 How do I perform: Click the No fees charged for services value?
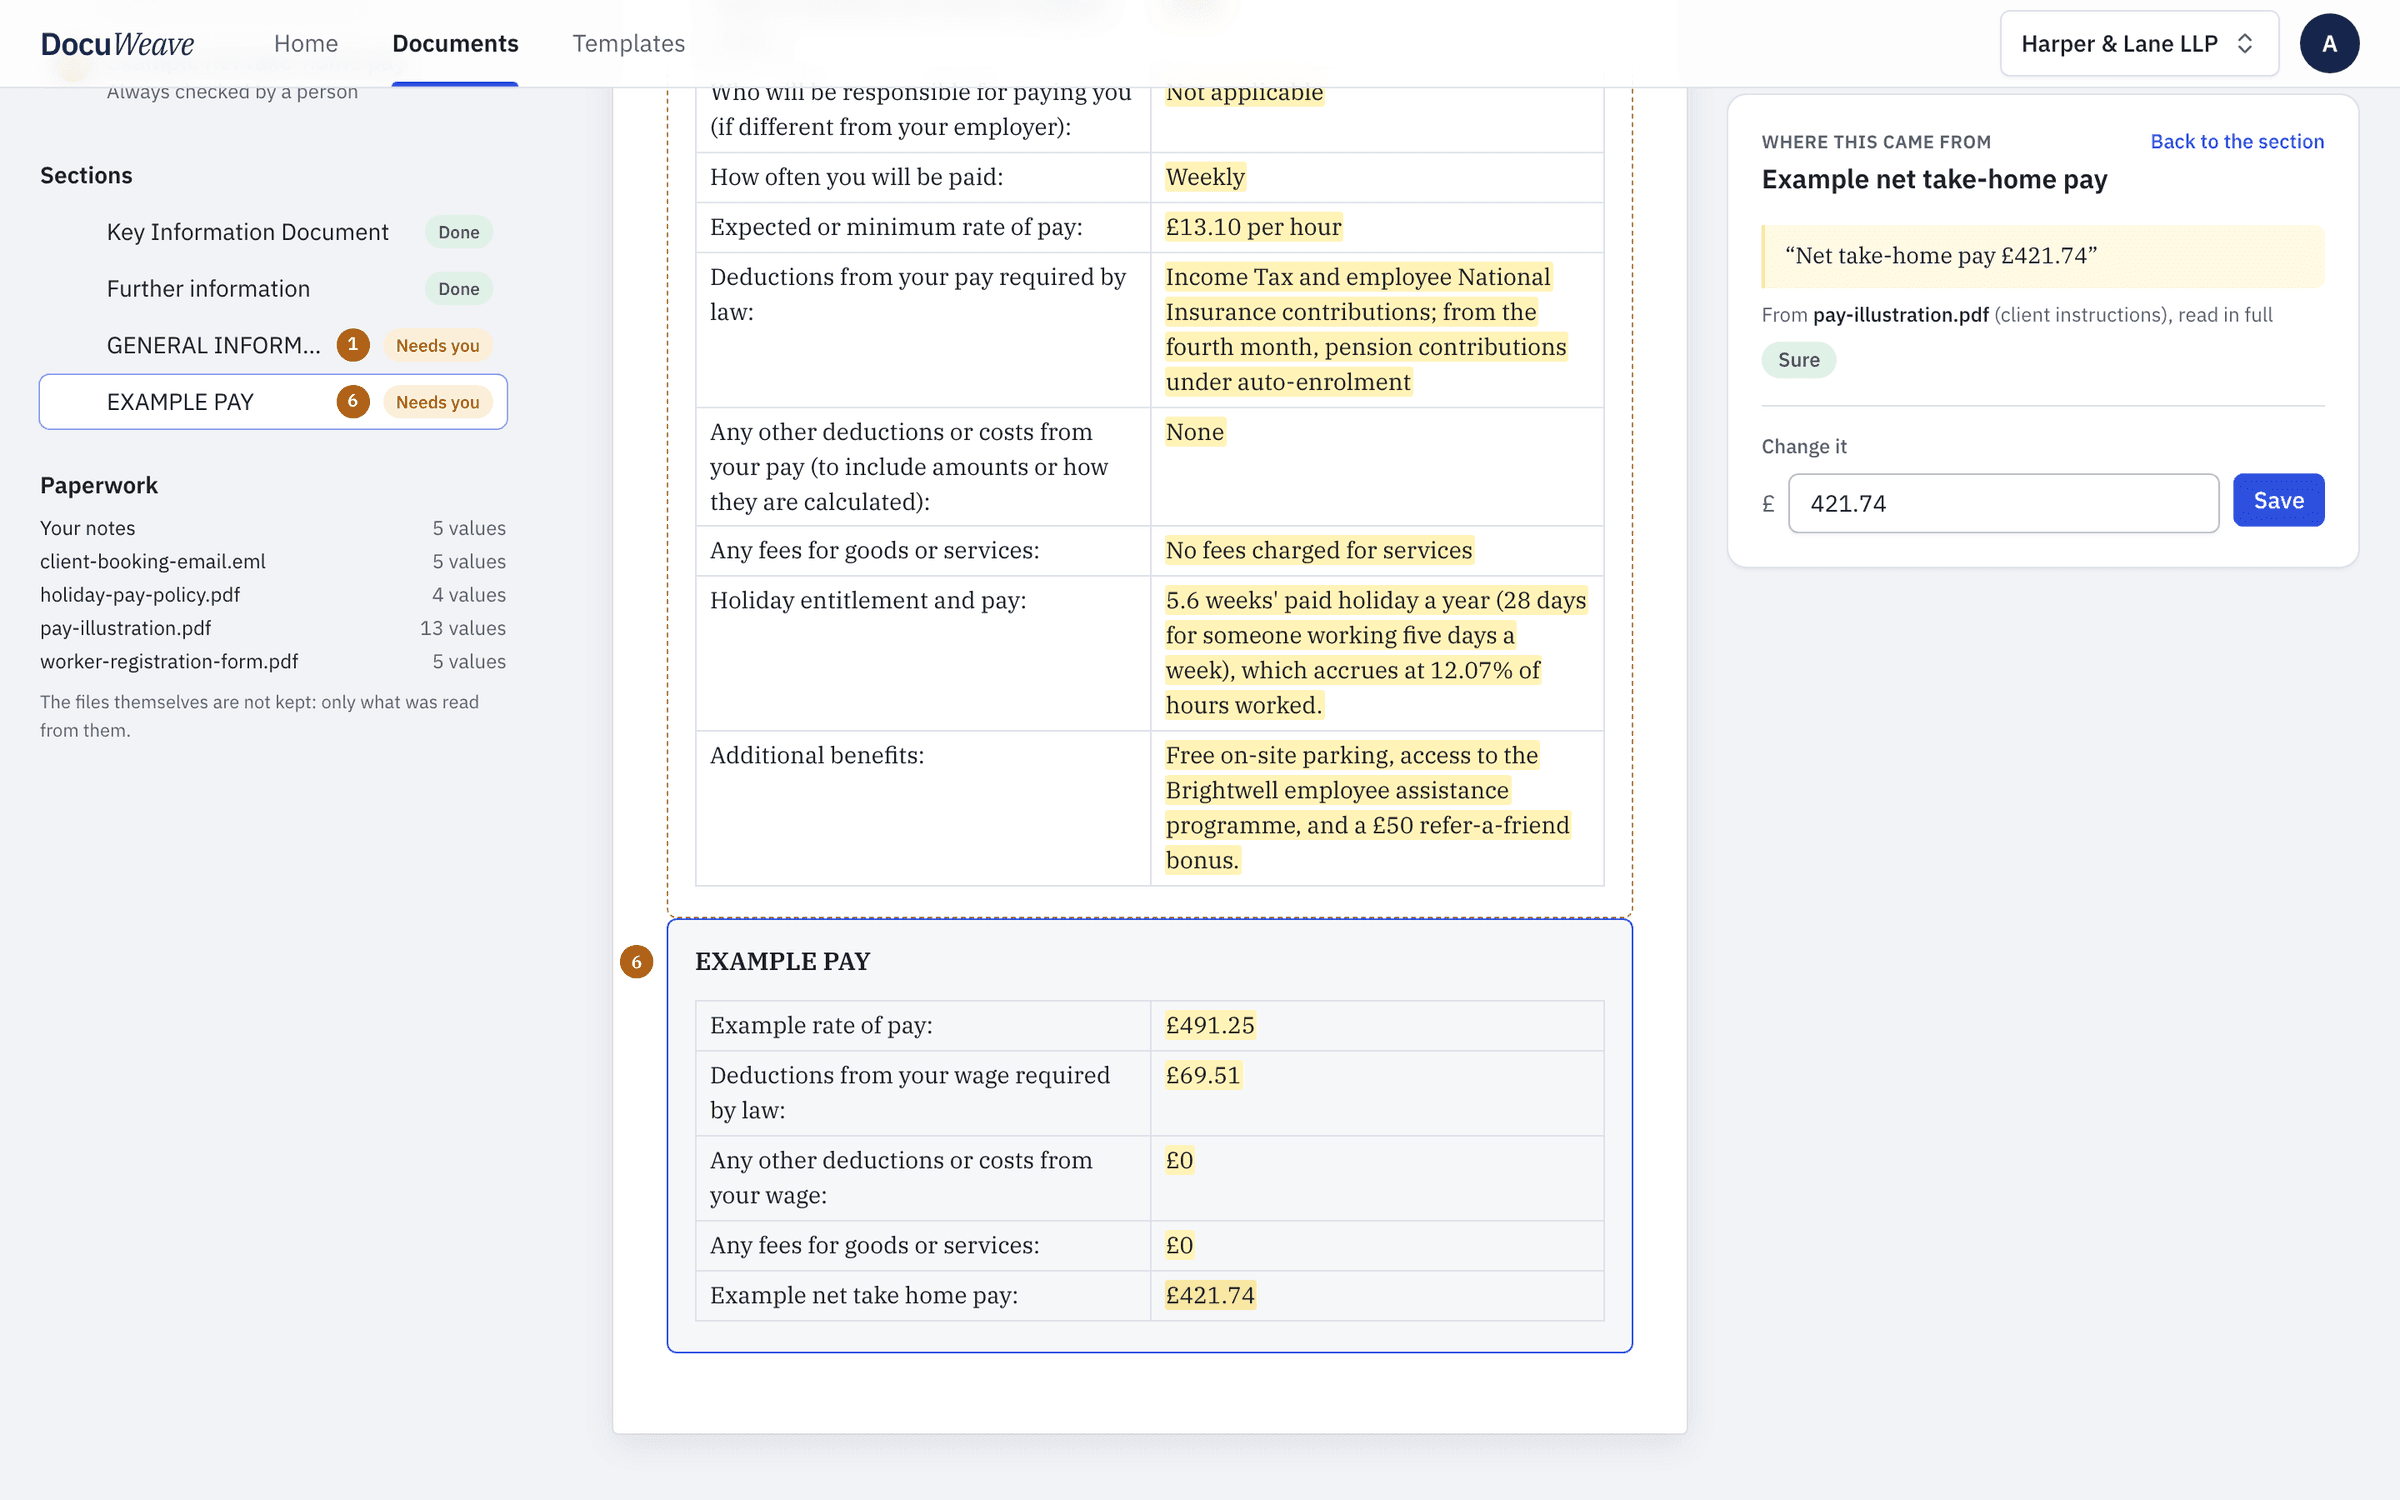tap(1319, 550)
